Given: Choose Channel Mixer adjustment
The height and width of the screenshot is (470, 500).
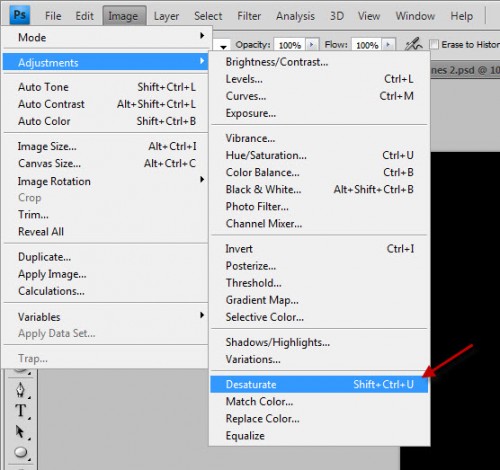Looking at the screenshot, I should pos(319,223).
